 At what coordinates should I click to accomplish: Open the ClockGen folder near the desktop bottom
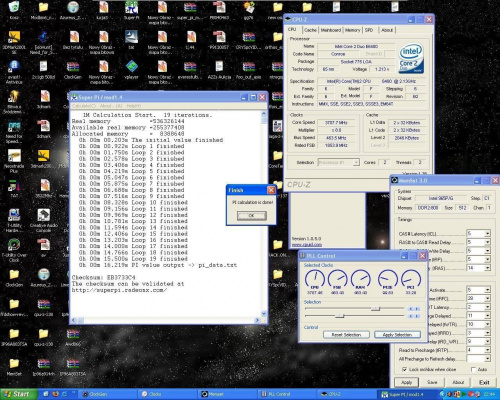(x=14, y=278)
